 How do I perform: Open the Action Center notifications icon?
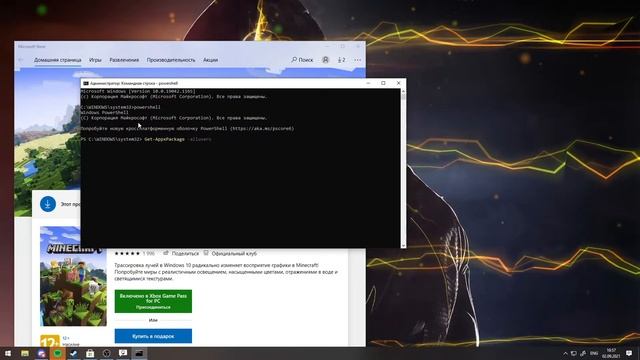point(629,353)
